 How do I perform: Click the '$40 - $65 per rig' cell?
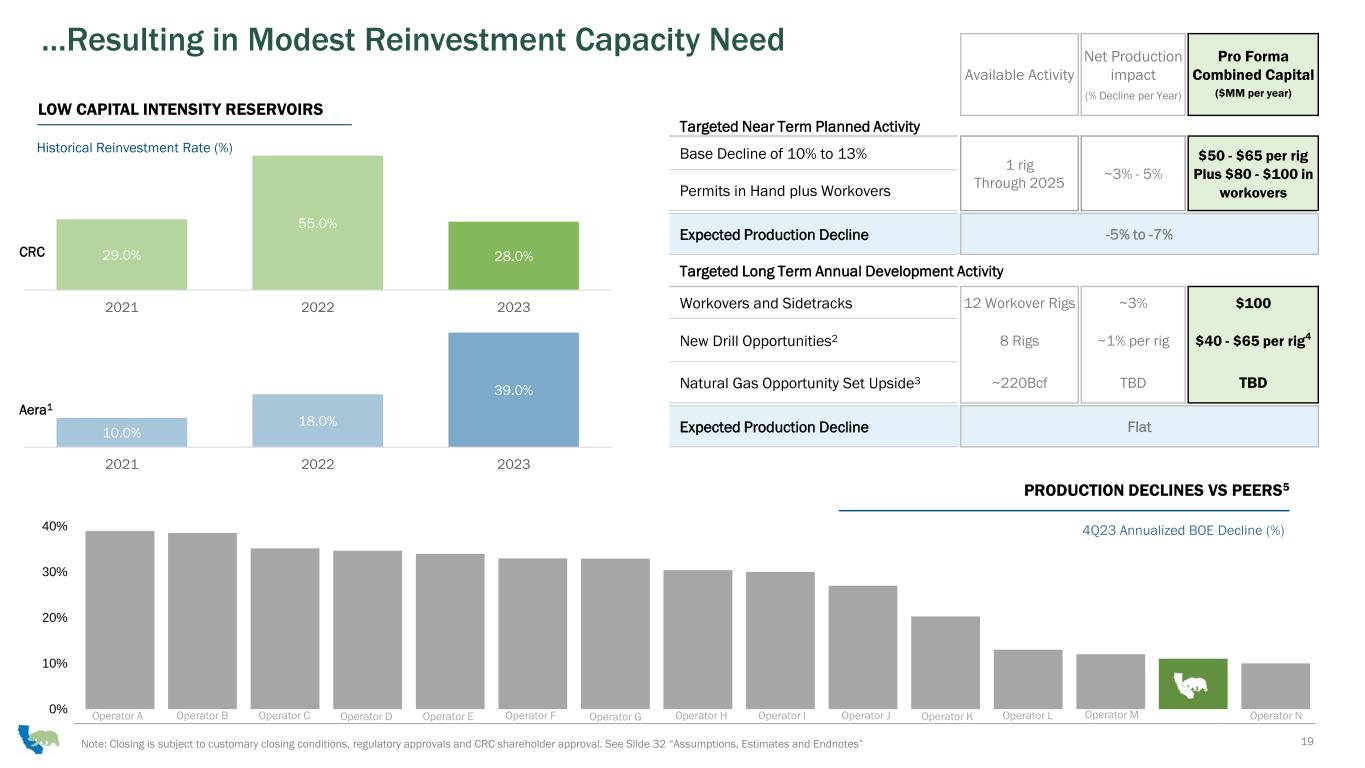pyautogui.click(x=1253, y=340)
